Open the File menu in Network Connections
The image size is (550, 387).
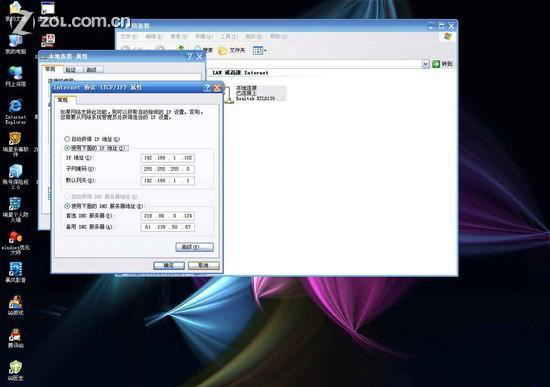pos(129,36)
